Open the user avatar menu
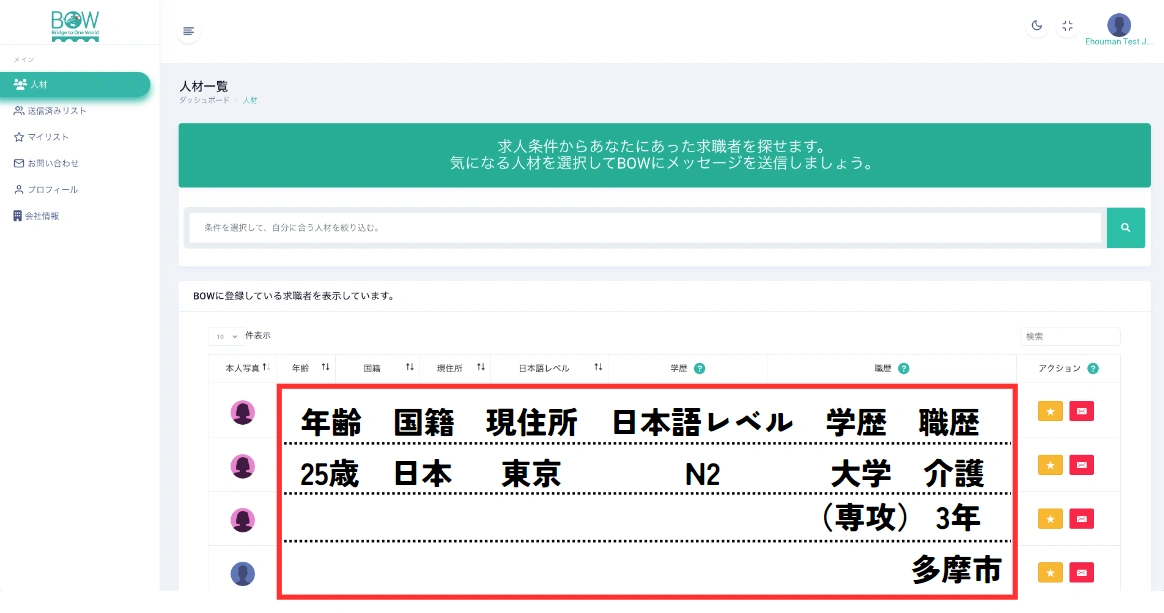 click(1119, 24)
